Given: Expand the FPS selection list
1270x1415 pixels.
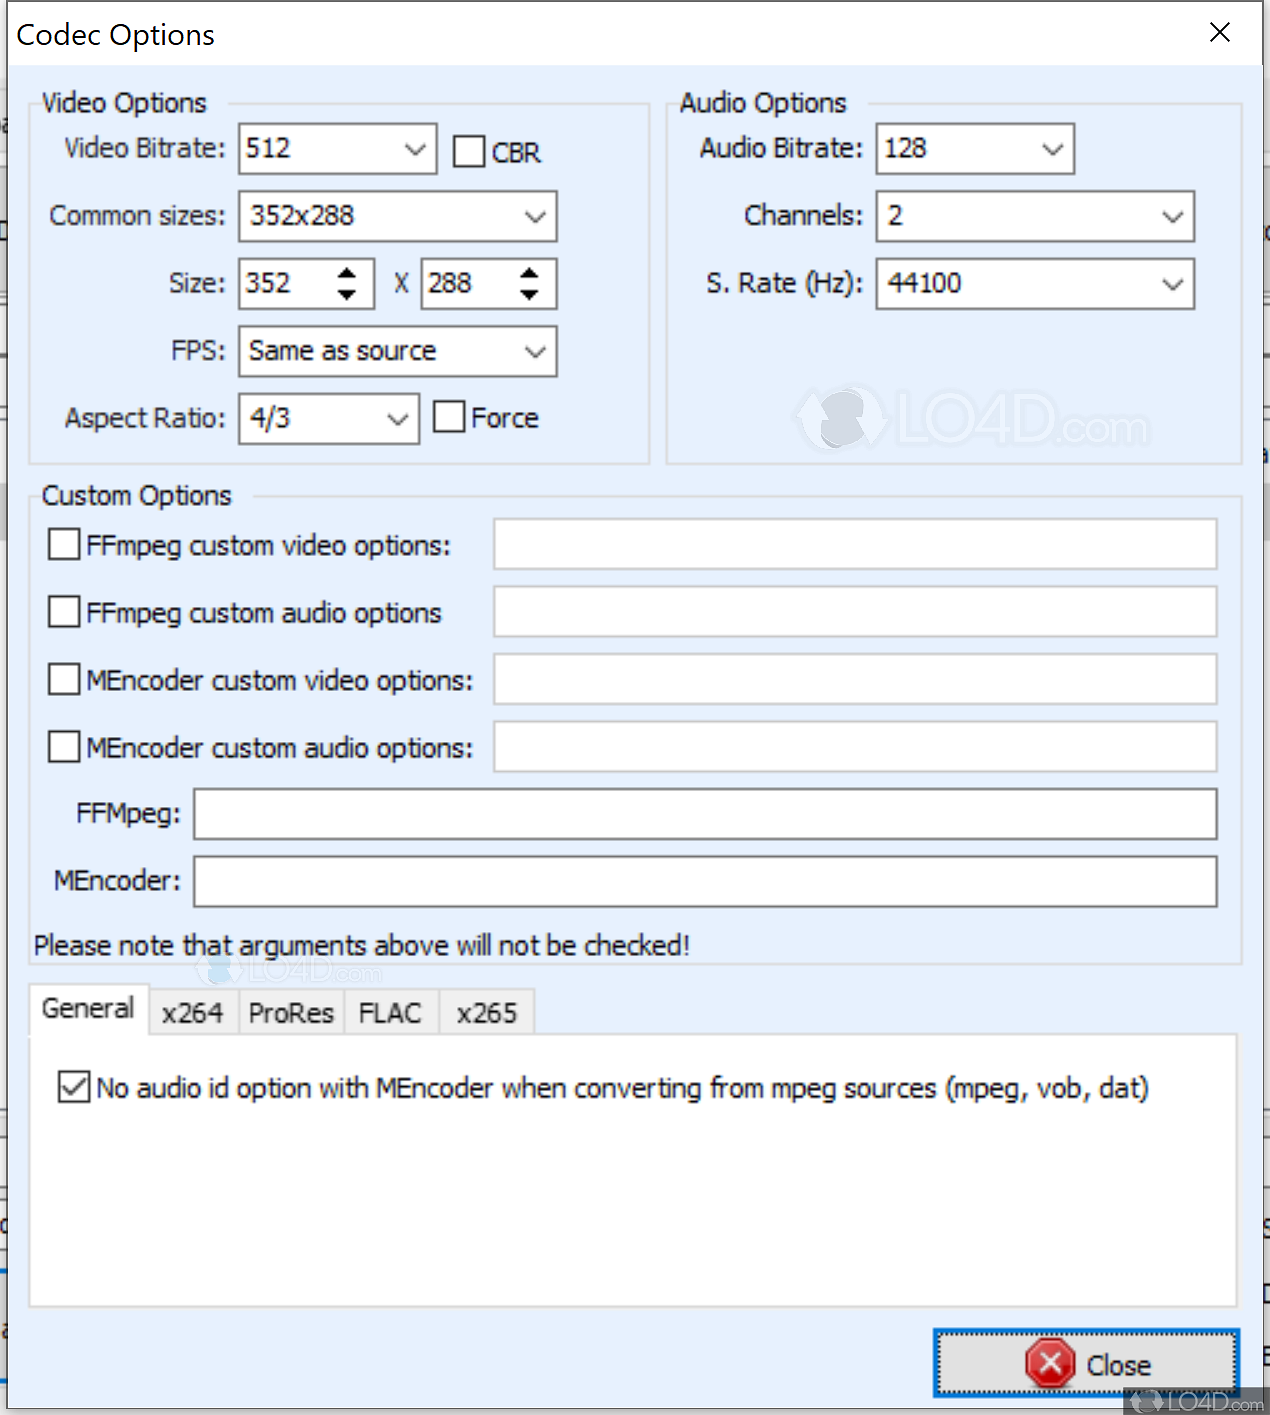Looking at the screenshot, I should coord(535,351).
